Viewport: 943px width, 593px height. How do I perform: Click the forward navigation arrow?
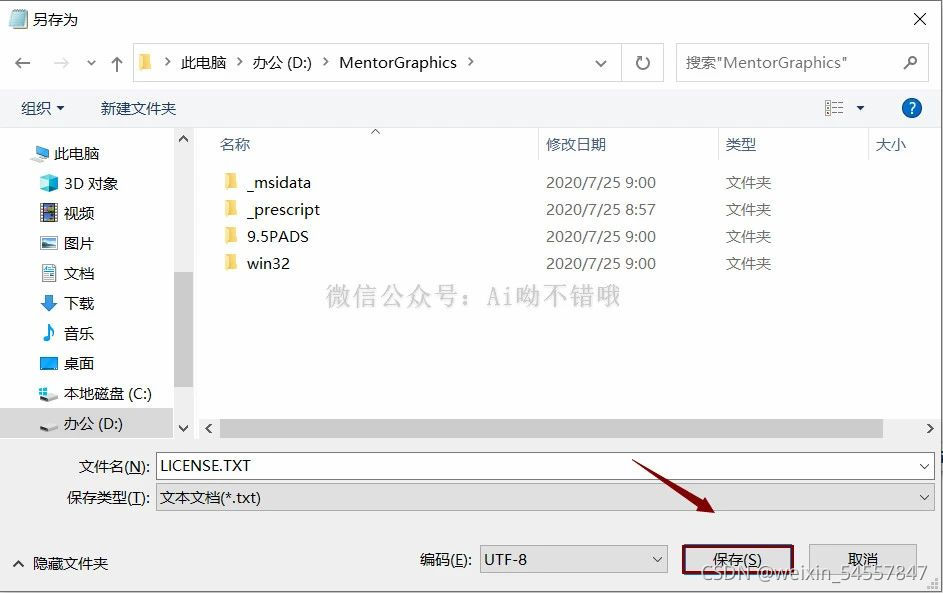tap(61, 63)
